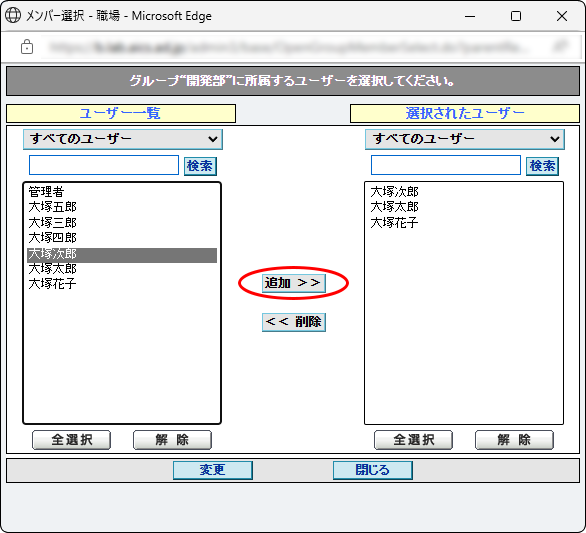Click the right 検索 button
This screenshot has width=586, height=533.
tap(542, 166)
